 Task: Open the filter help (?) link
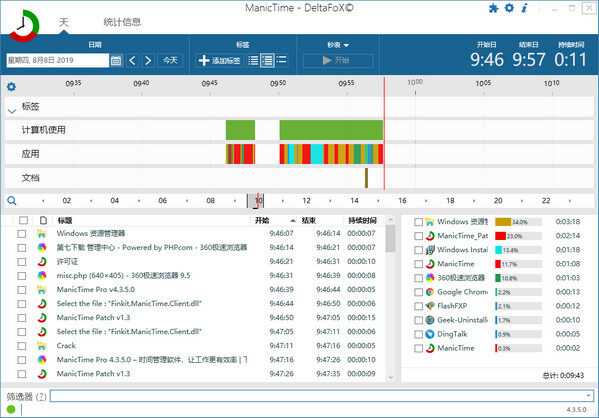point(41,397)
